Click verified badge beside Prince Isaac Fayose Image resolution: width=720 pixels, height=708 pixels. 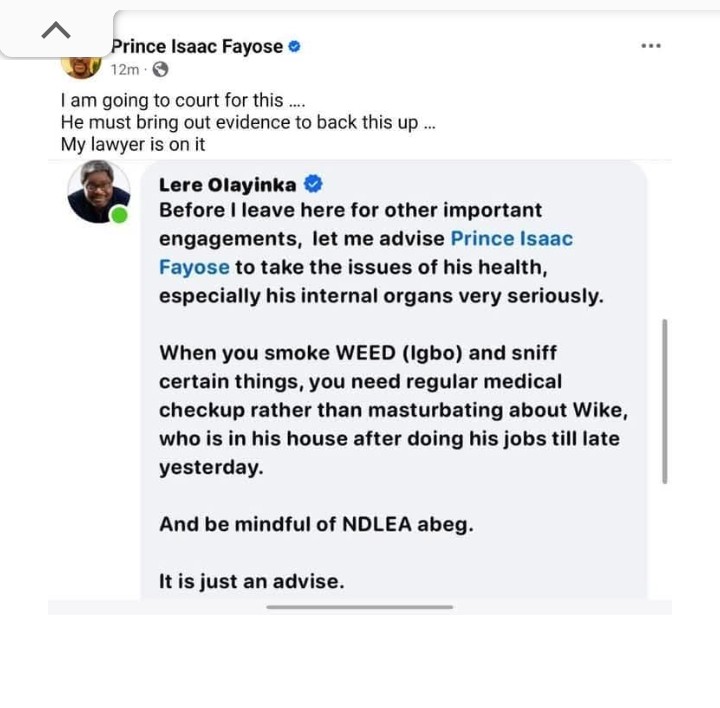[x=295, y=46]
